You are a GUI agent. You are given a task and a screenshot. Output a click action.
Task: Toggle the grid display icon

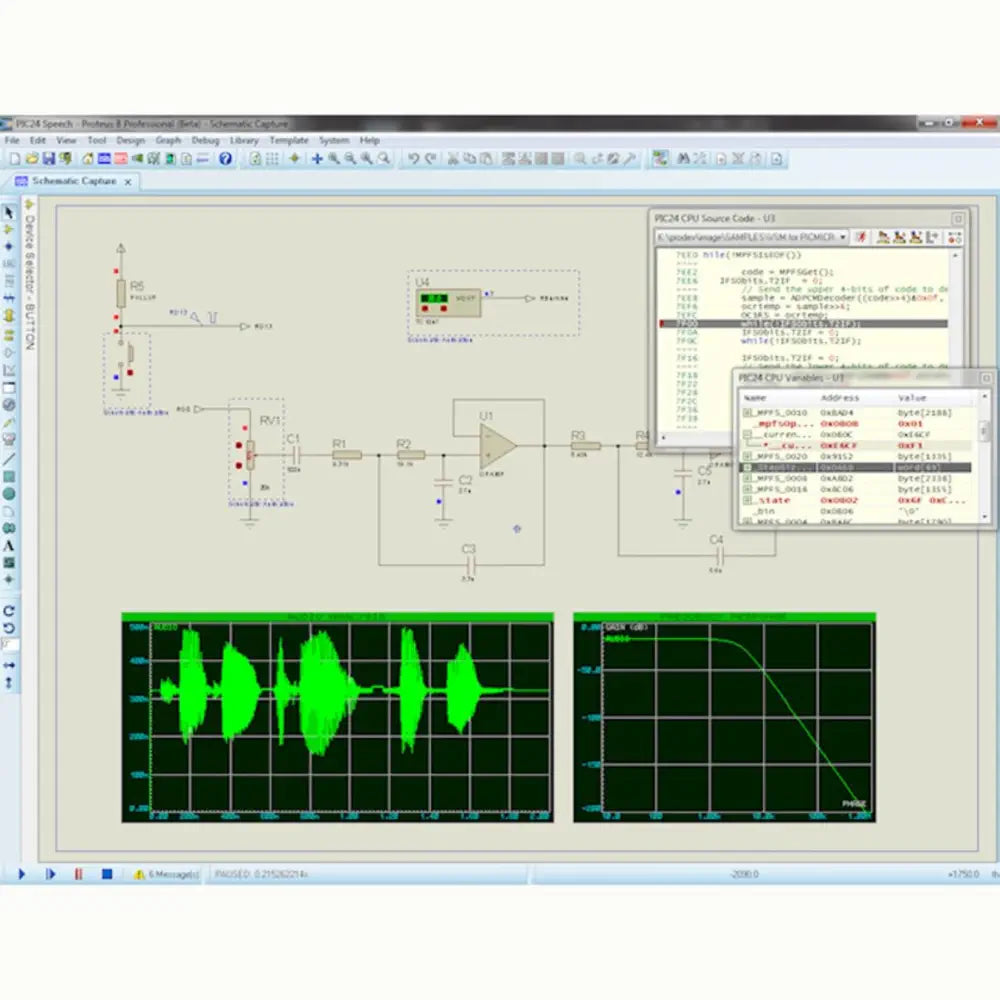272,158
